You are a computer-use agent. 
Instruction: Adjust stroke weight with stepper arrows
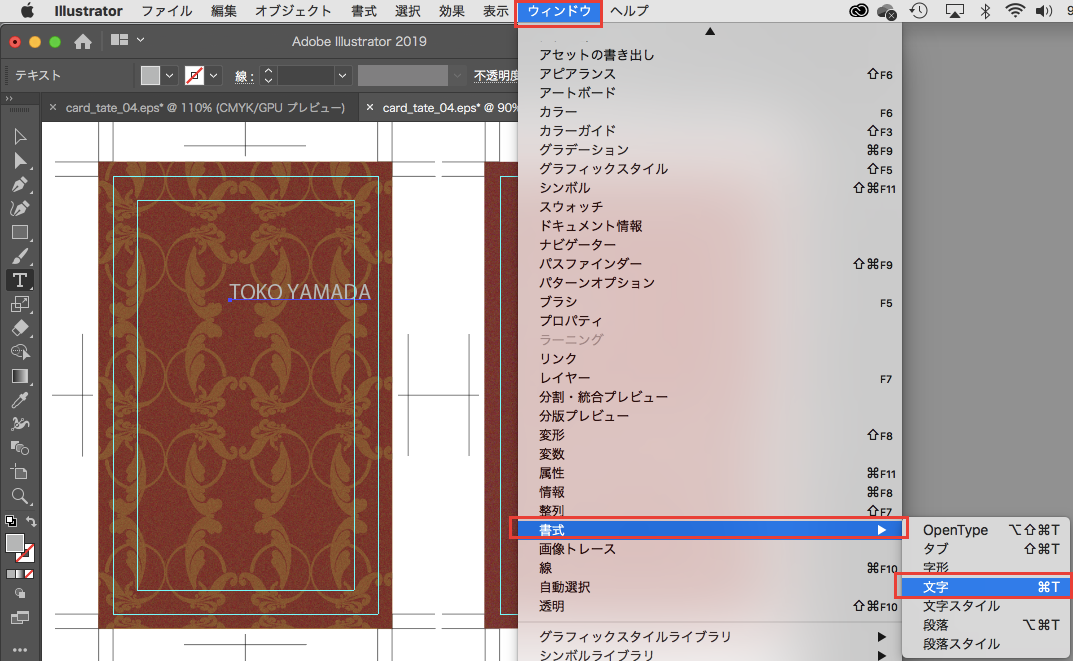point(267,75)
